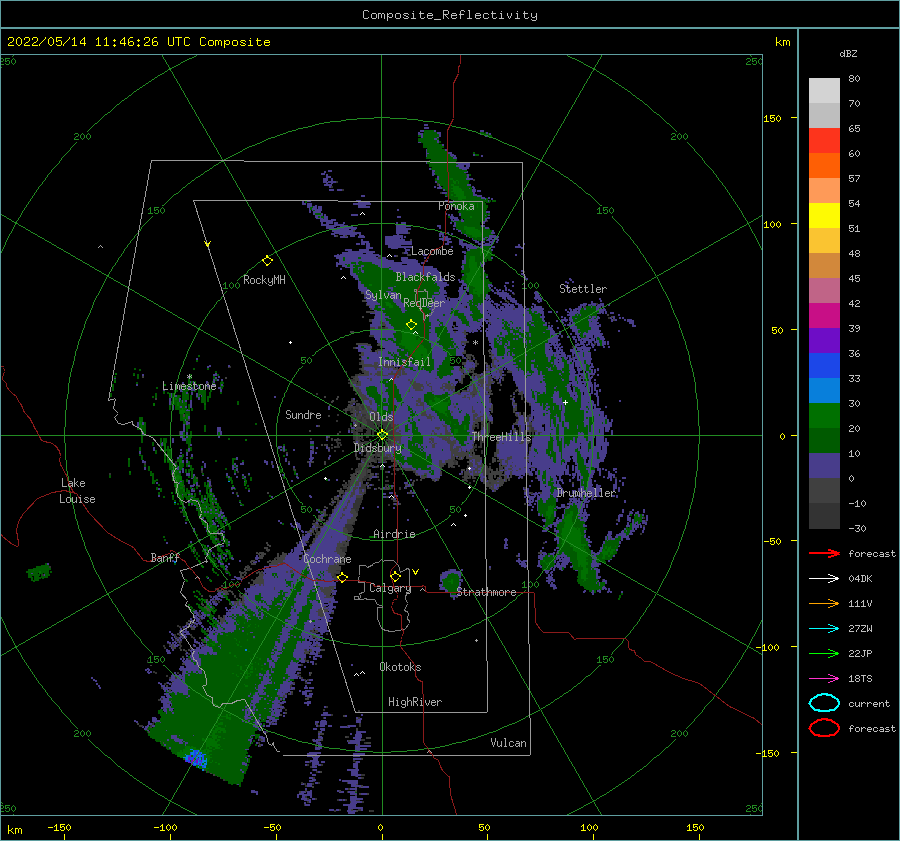Select the purple 39 dBZ legend swatch
The image size is (900, 841).
824,341
